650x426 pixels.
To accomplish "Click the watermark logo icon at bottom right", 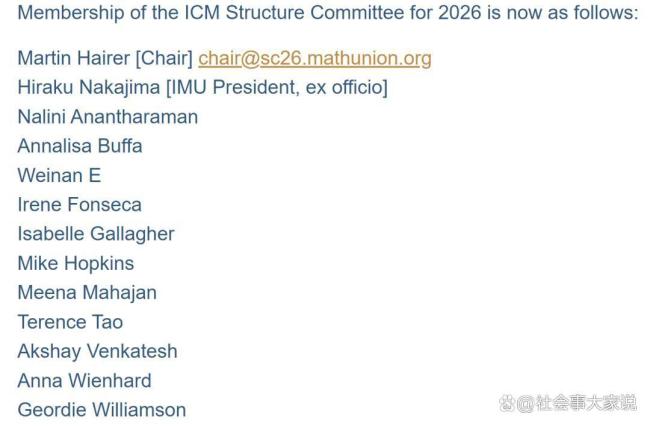I will tap(507, 402).
